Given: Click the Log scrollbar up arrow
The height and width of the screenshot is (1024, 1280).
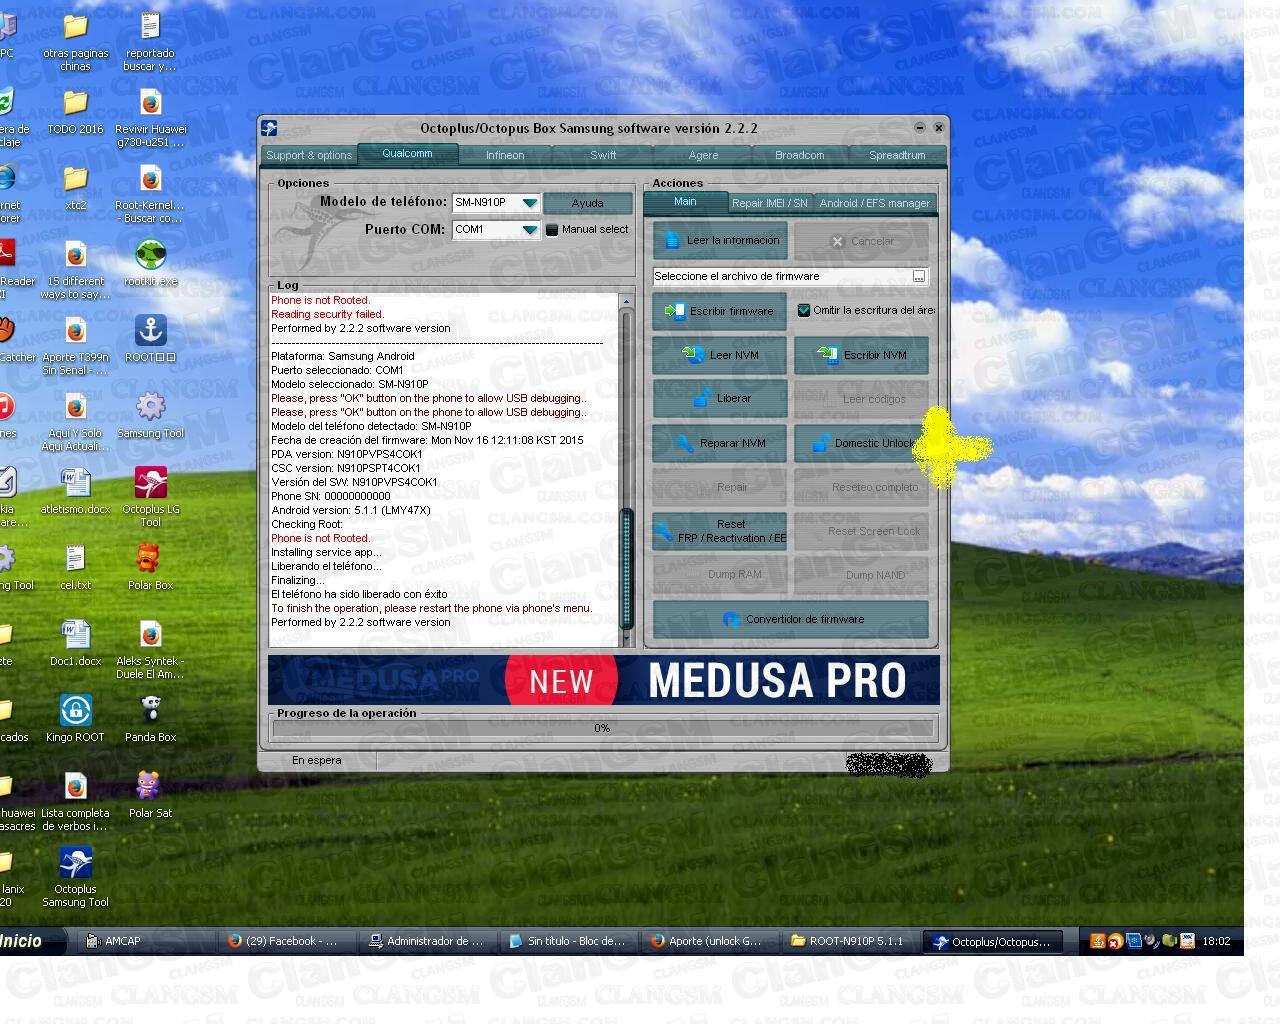Looking at the screenshot, I should pyautogui.click(x=627, y=301).
